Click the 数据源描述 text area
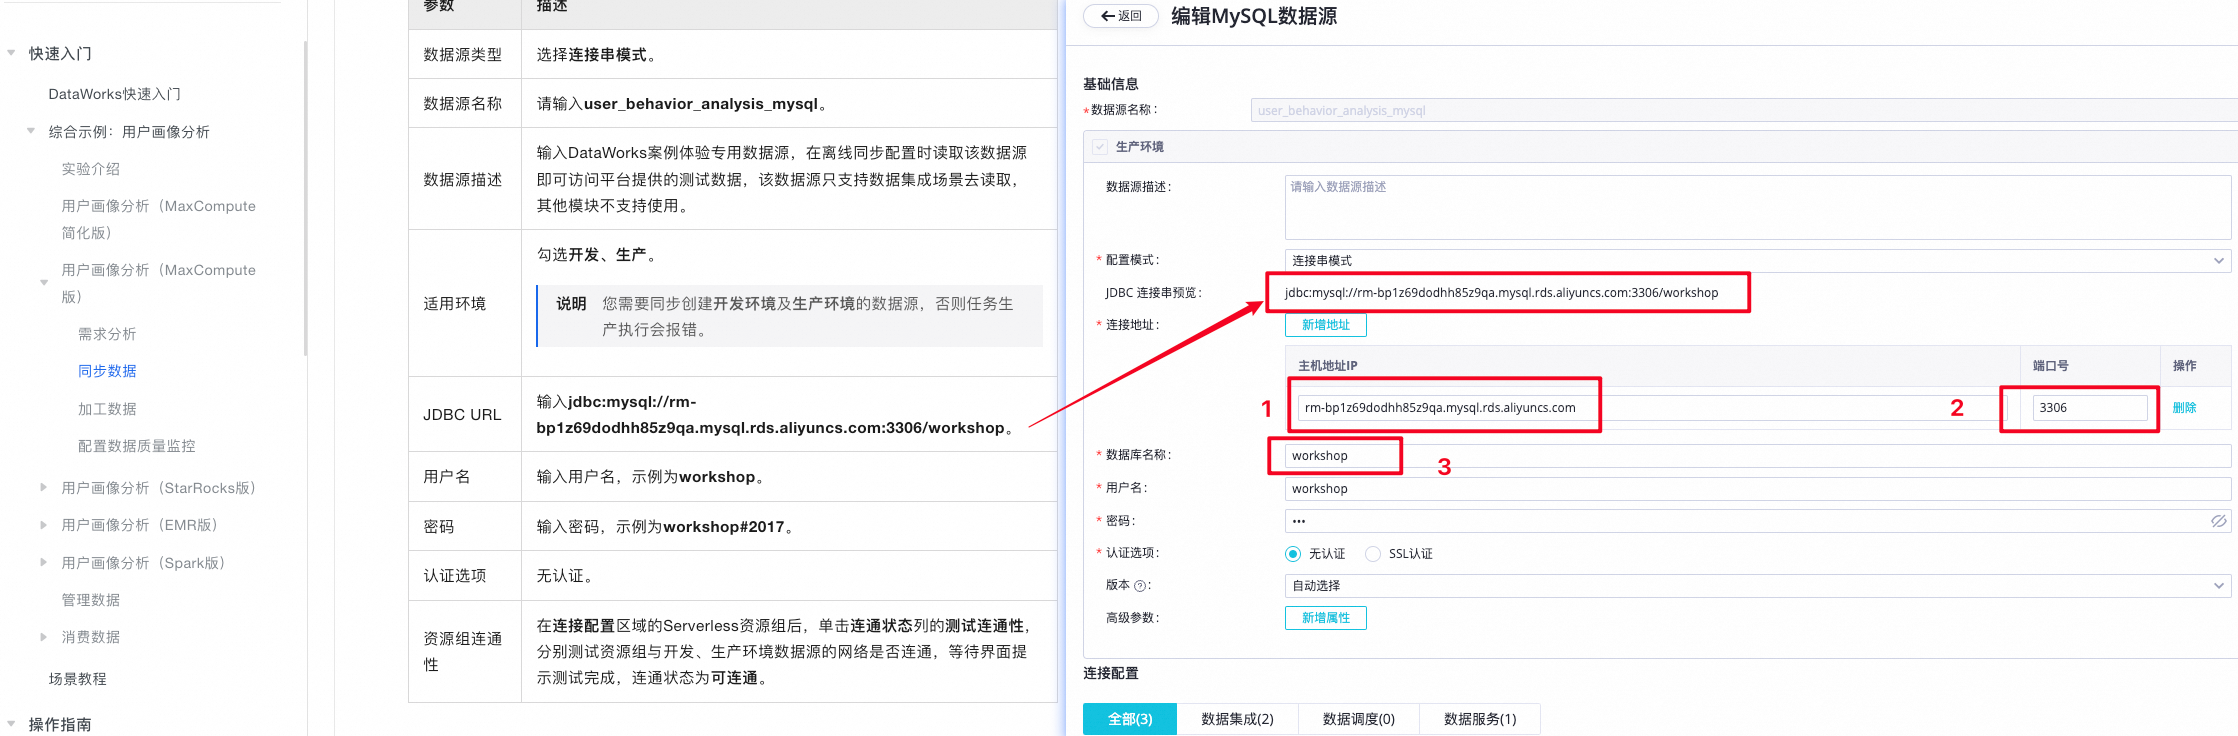Image resolution: width=2238 pixels, height=736 pixels. tap(1757, 207)
